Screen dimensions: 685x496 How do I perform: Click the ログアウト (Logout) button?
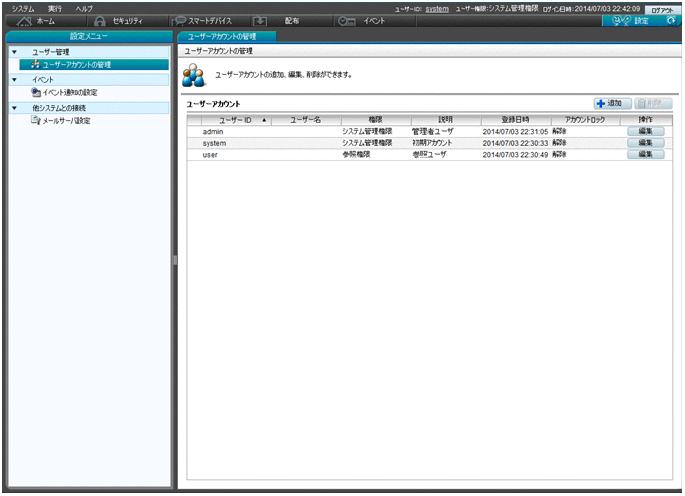click(662, 9)
